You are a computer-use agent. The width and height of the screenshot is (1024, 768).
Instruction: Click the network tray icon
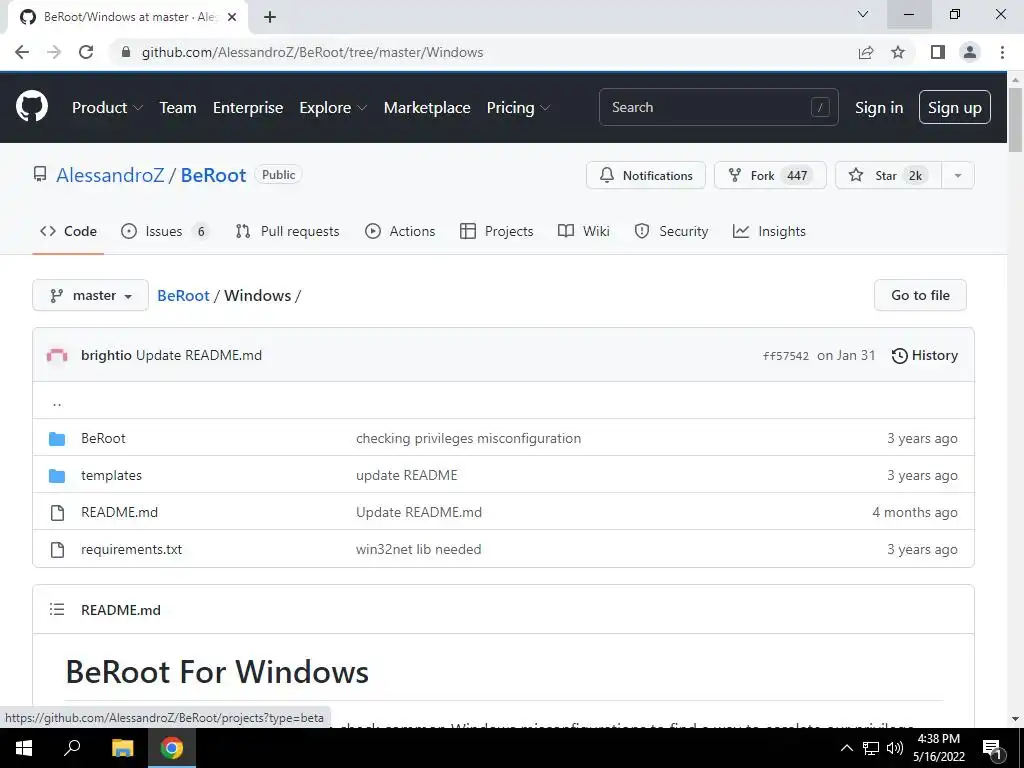tap(871, 748)
